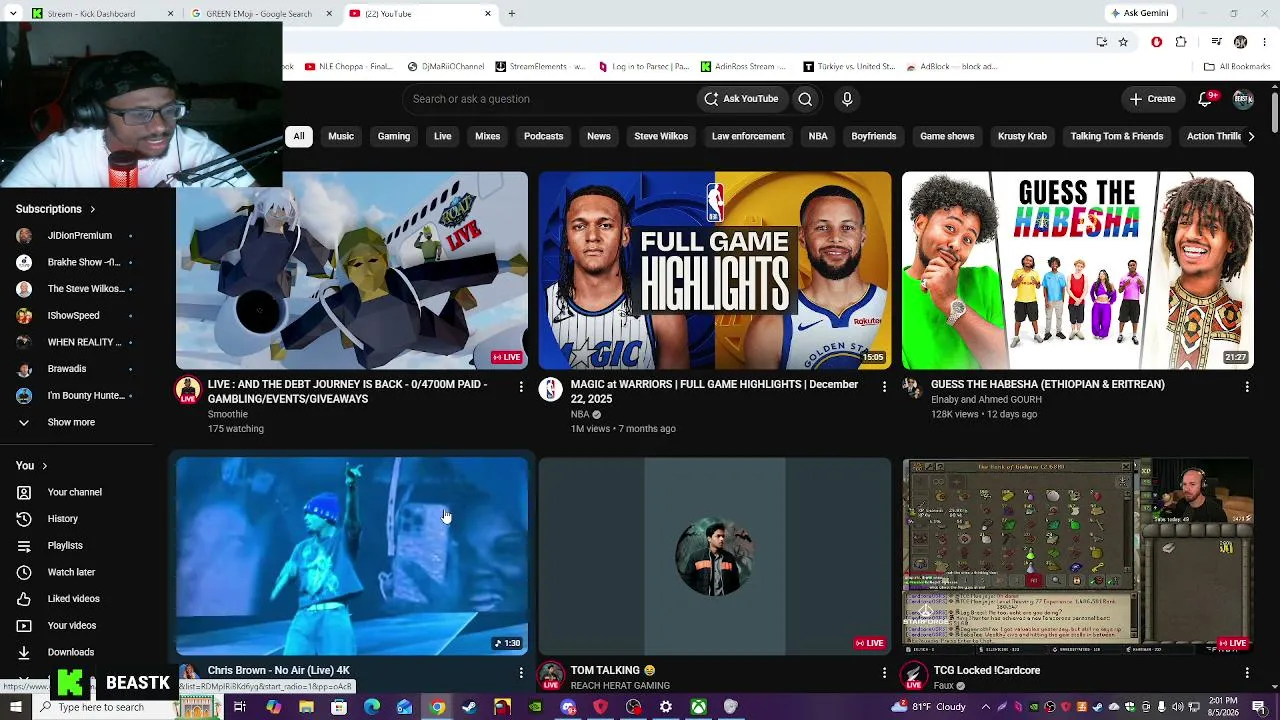Click the YouTube search input field
The width and height of the screenshot is (1280, 720).
pos(550,99)
